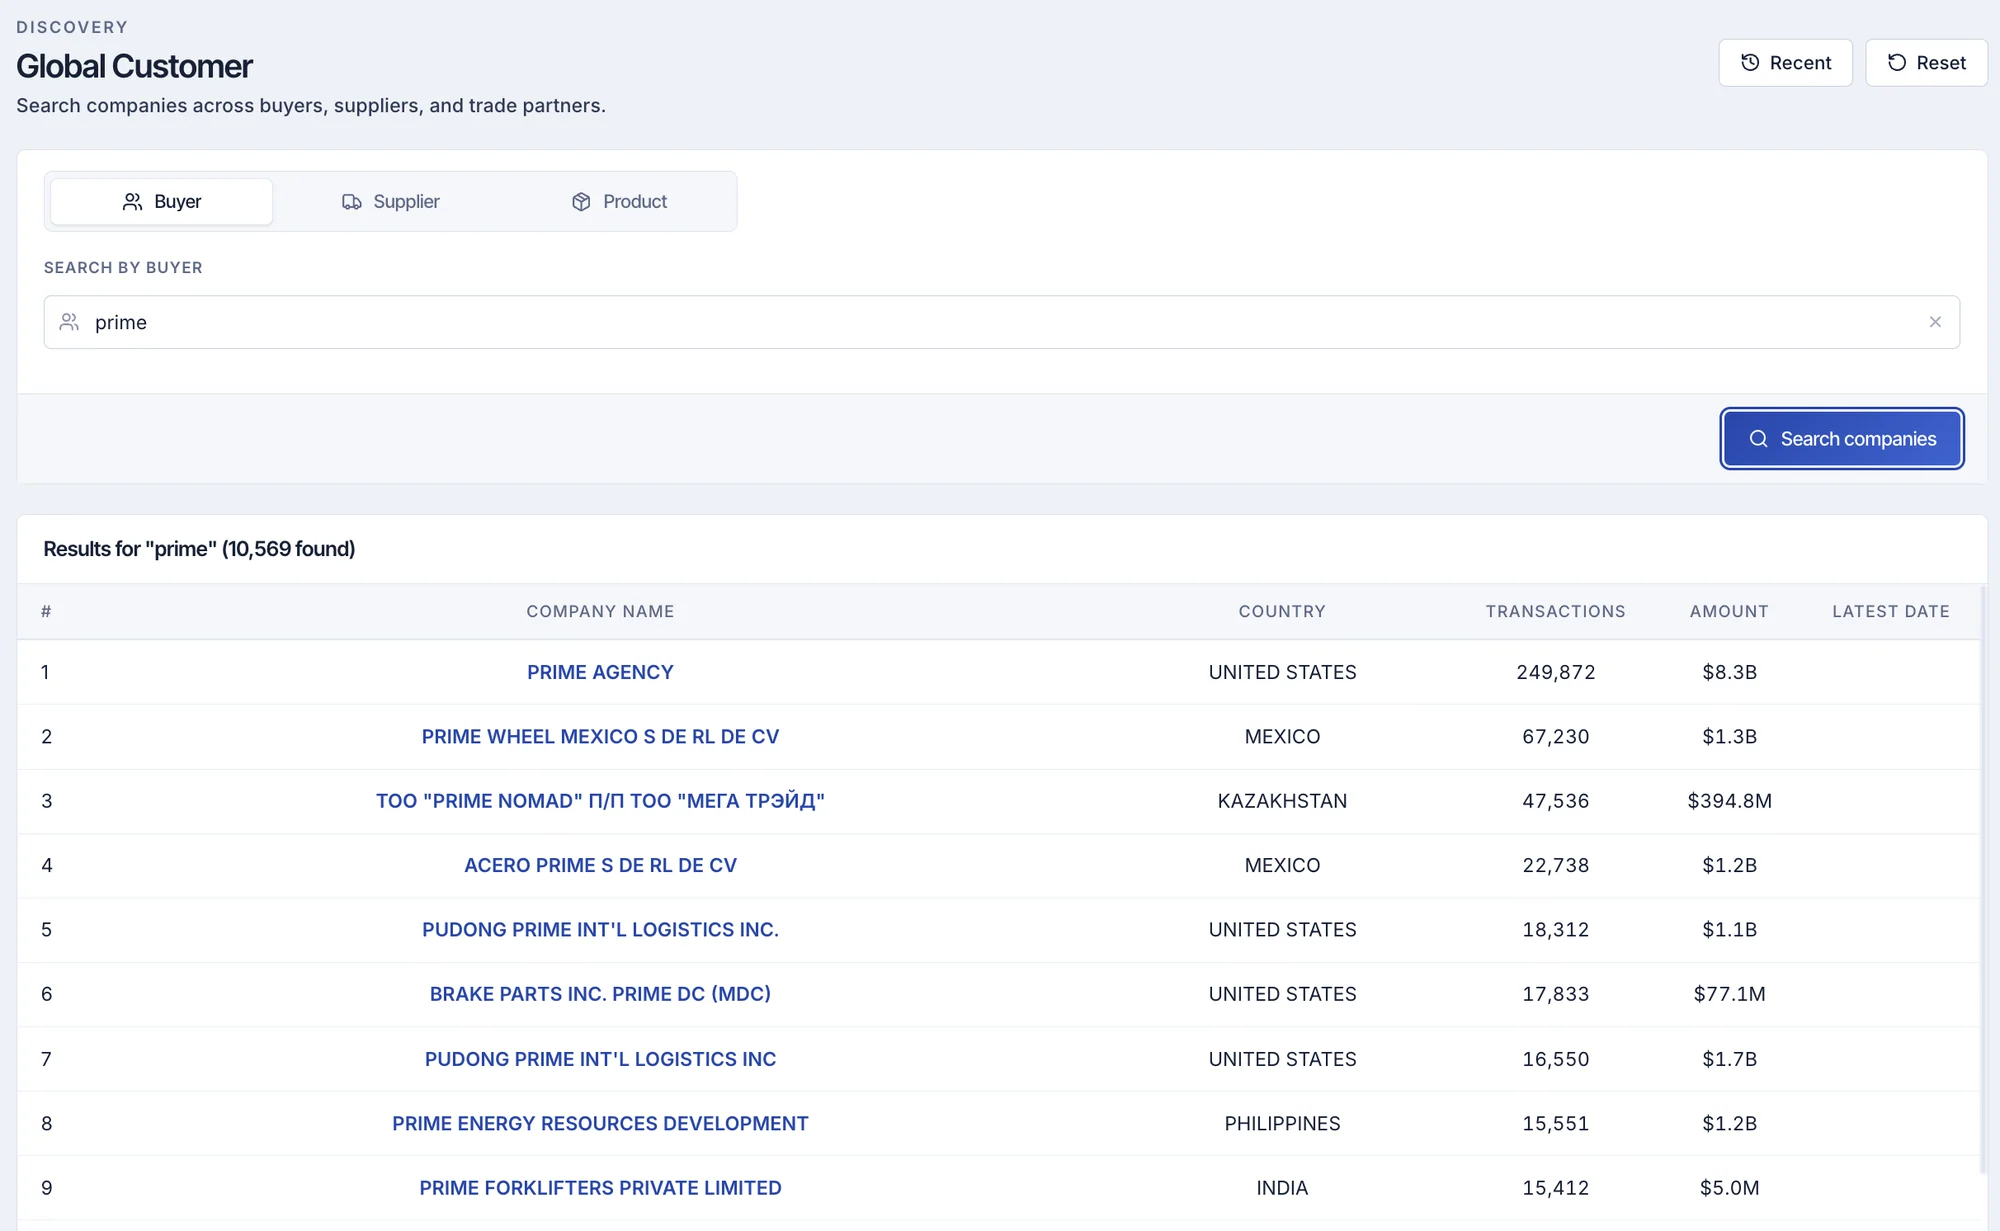2000x1231 pixels.
Task: Click the INDIA country cell
Action: pyautogui.click(x=1282, y=1188)
